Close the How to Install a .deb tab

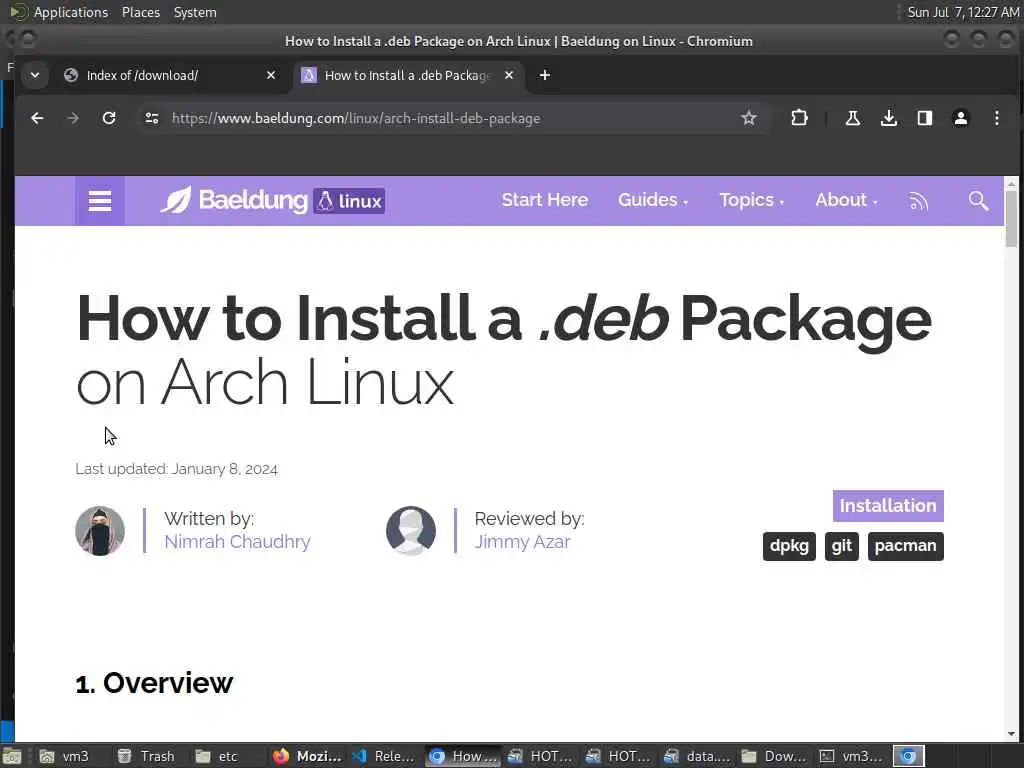509,75
